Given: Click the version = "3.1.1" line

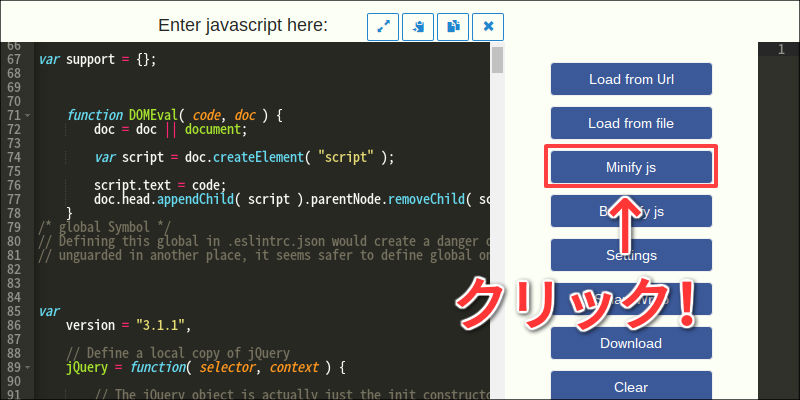Looking at the screenshot, I should point(128,325).
